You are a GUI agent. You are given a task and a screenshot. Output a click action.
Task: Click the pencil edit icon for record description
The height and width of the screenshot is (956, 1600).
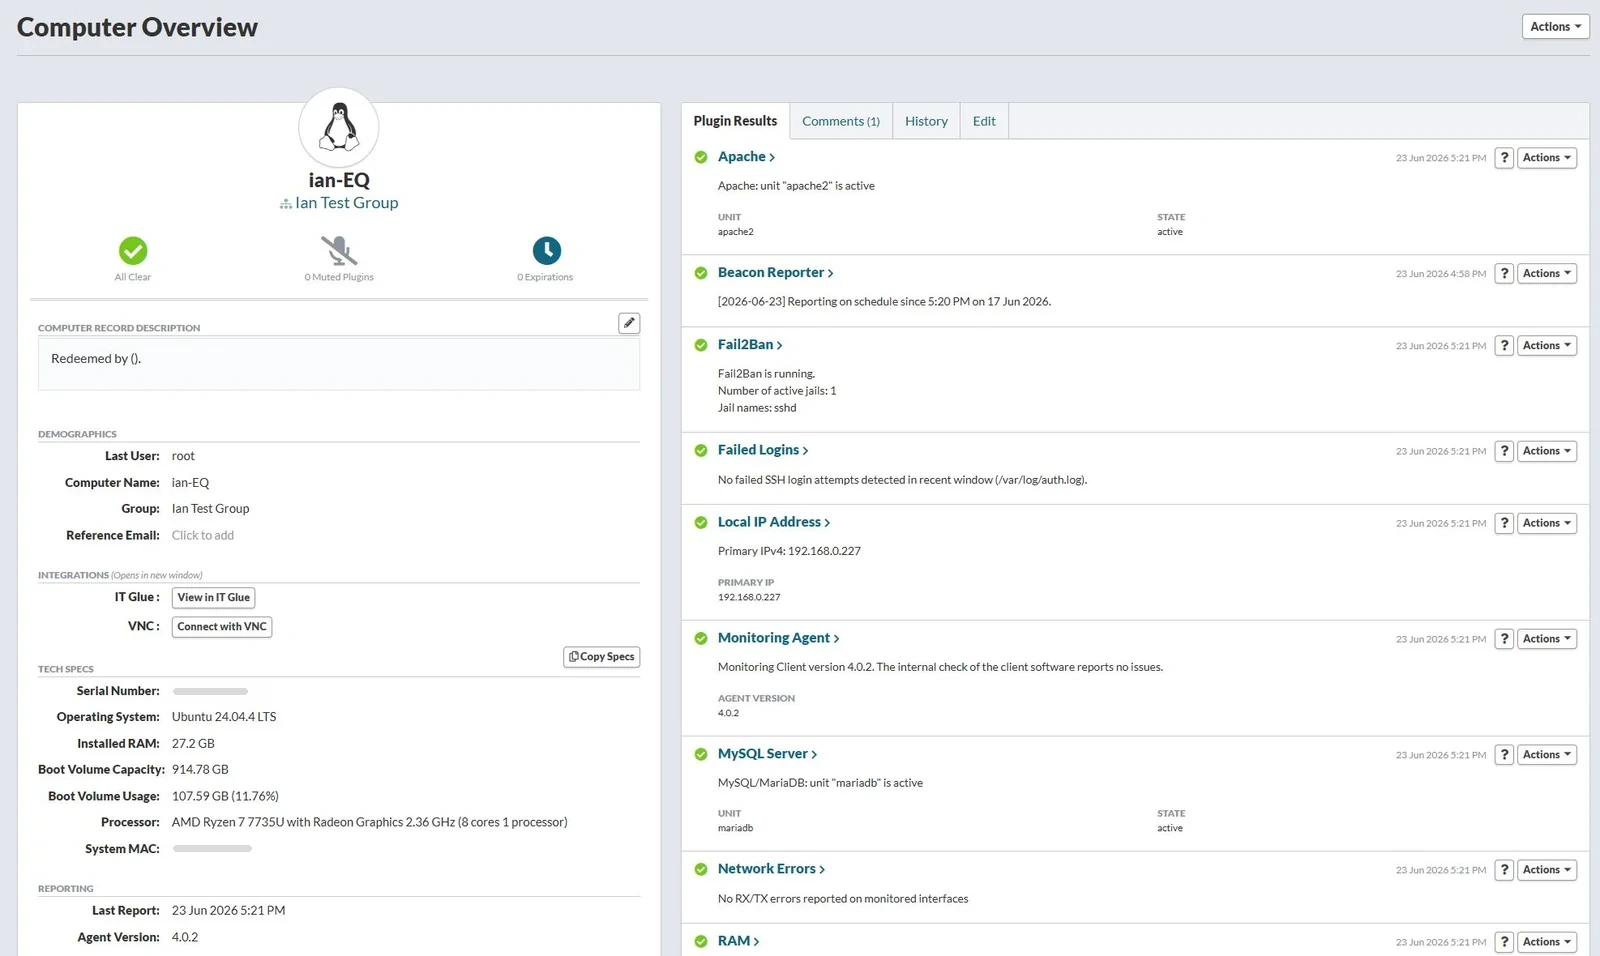pos(629,323)
